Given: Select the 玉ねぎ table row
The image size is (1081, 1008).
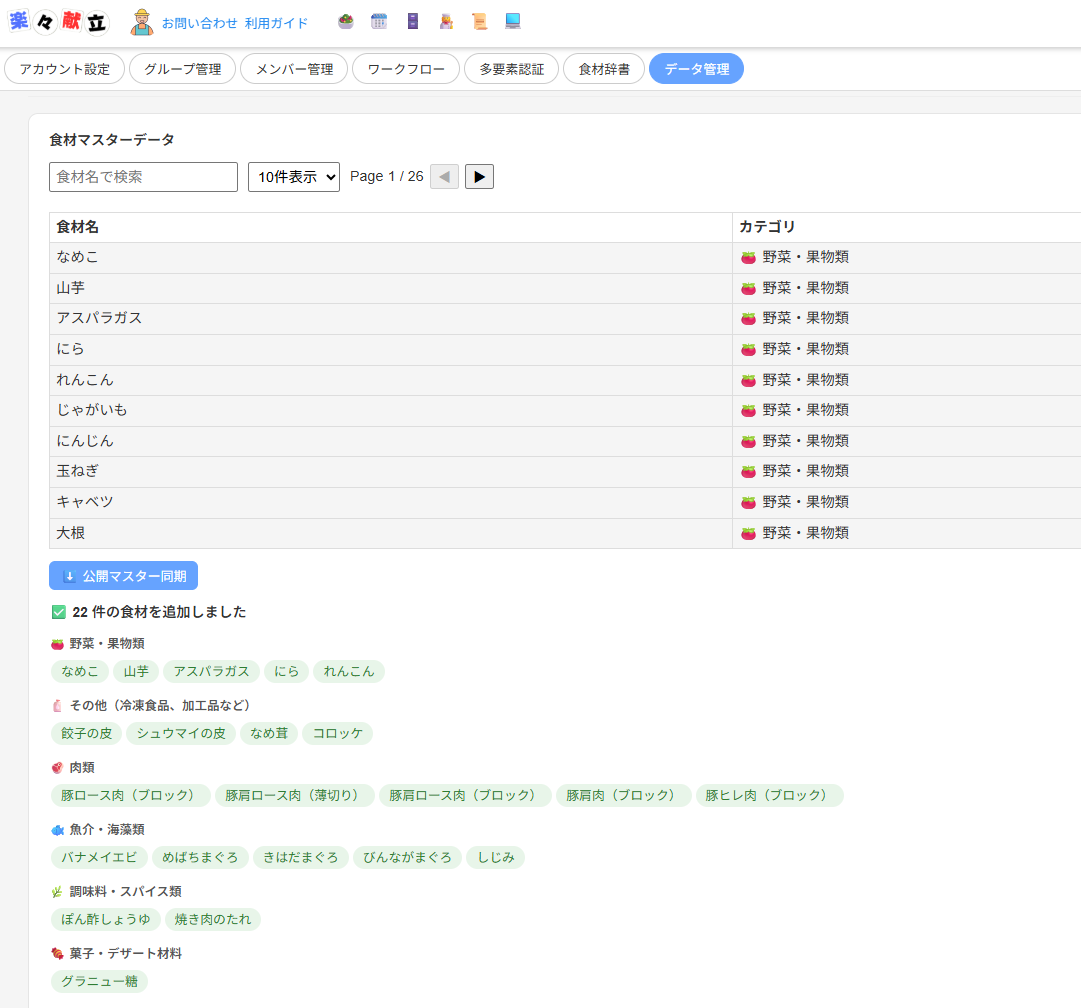Looking at the screenshot, I should pos(565,472).
